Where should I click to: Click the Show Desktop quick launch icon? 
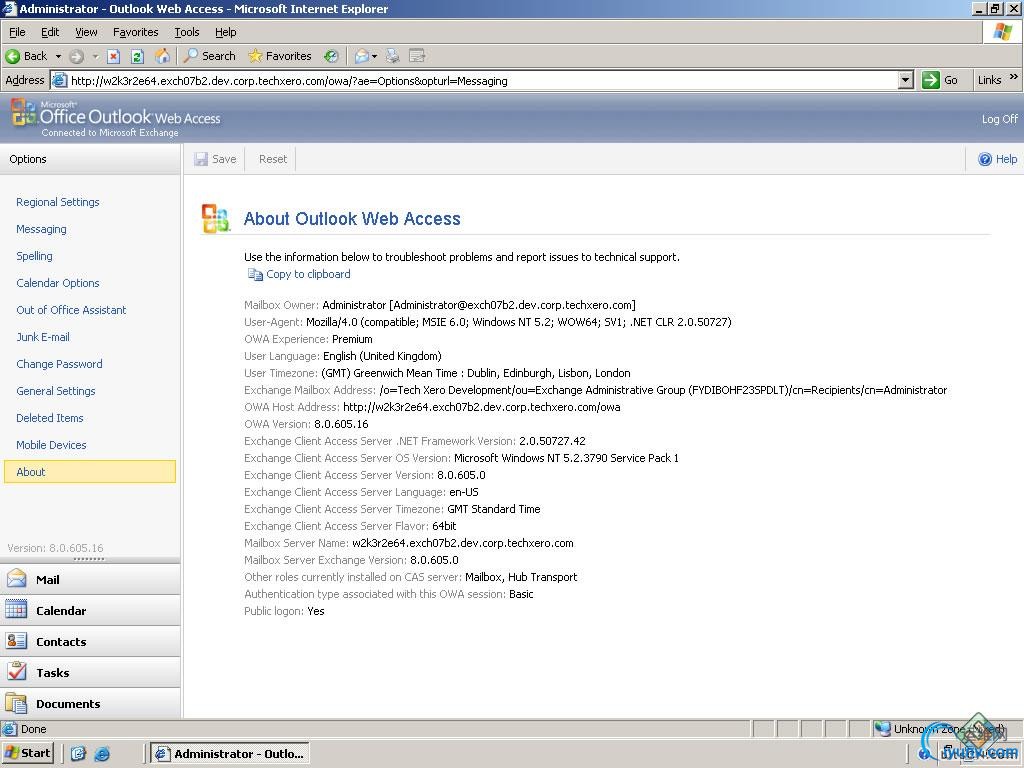(x=78, y=754)
